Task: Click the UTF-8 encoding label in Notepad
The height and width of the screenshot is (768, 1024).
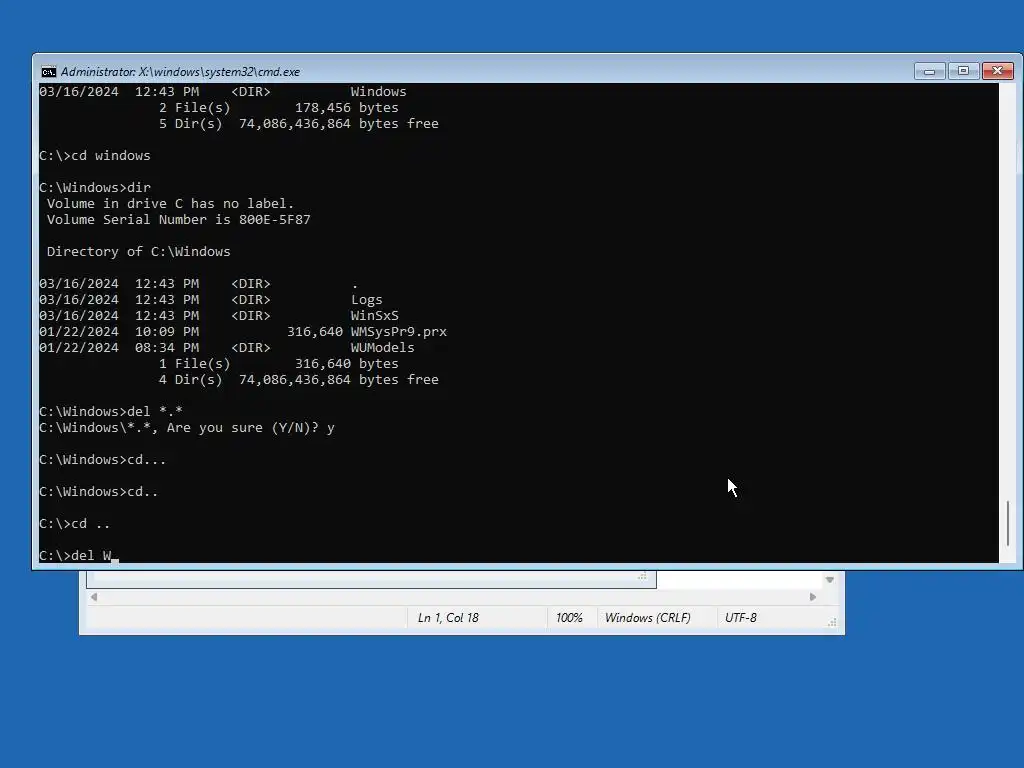Action: point(741,618)
